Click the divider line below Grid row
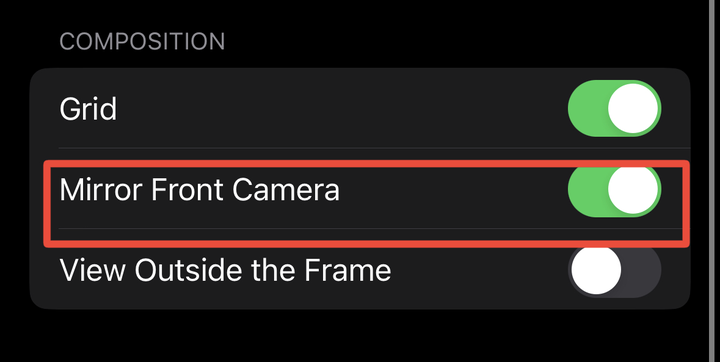This screenshot has width=720, height=362. (x=374, y=148)
